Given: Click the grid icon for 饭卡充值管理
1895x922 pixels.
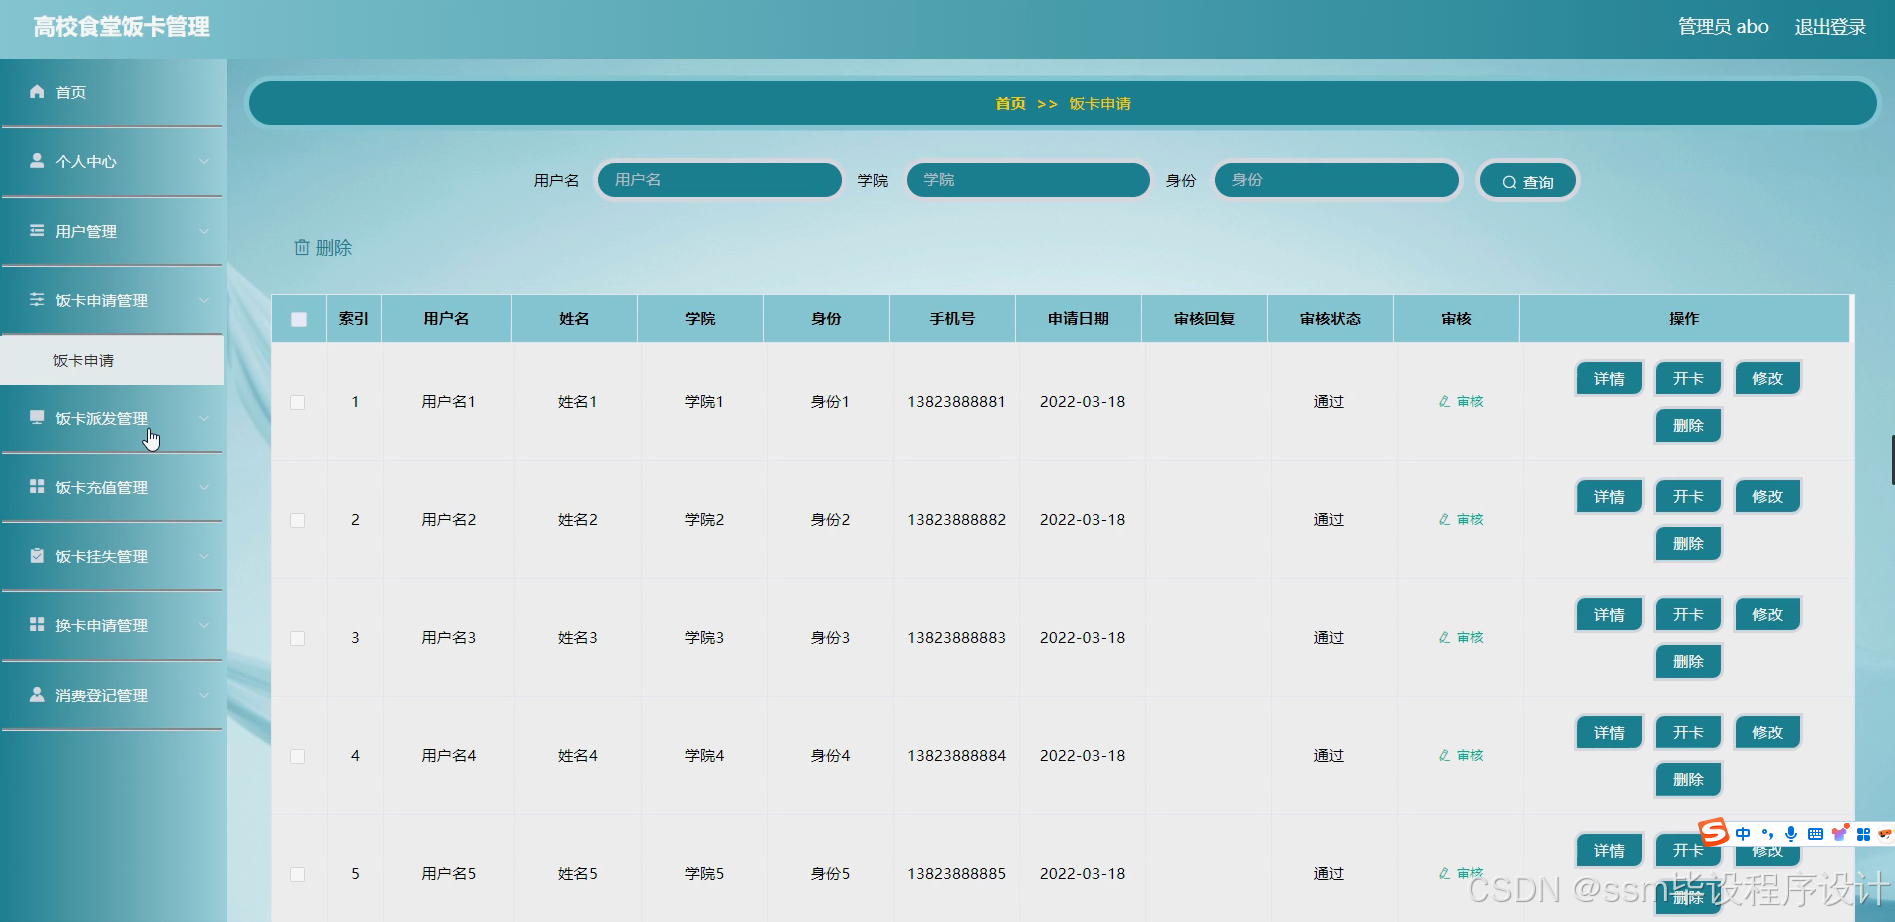Looking at the screenshot, I should coord(37,487).
